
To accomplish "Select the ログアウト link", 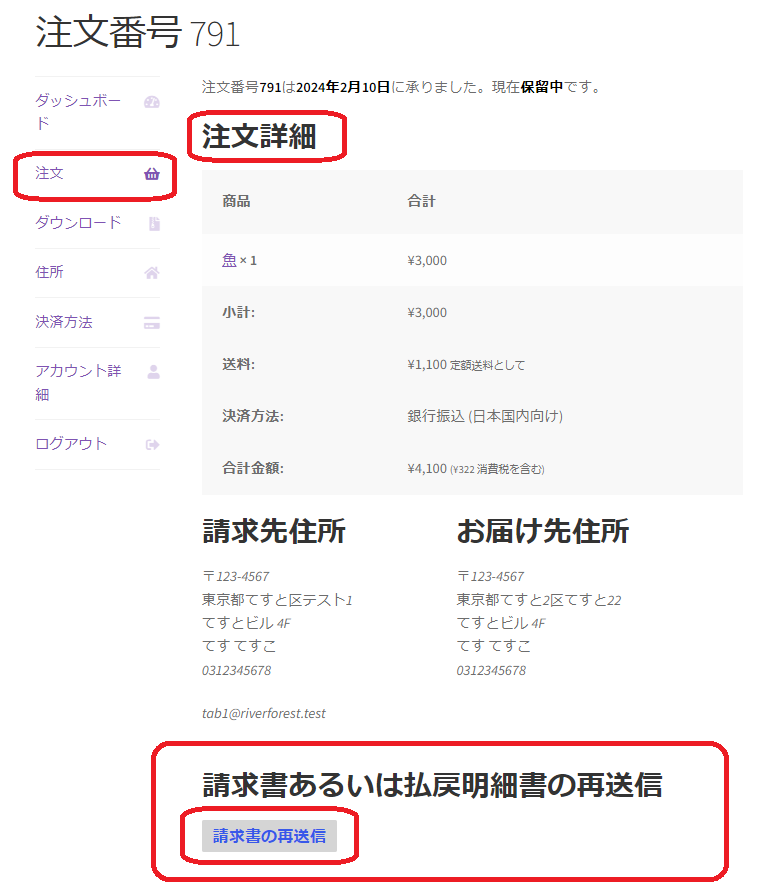I will [x=71, y=444].
